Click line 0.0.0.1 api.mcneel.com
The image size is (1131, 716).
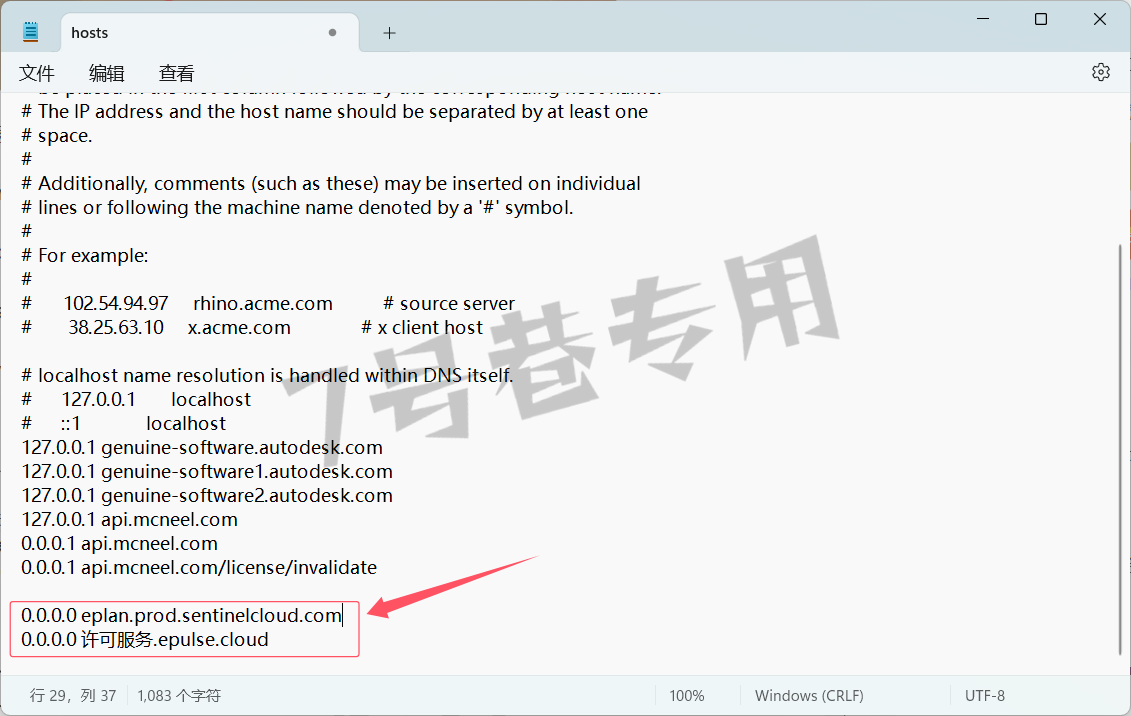[x=119, y=544]
